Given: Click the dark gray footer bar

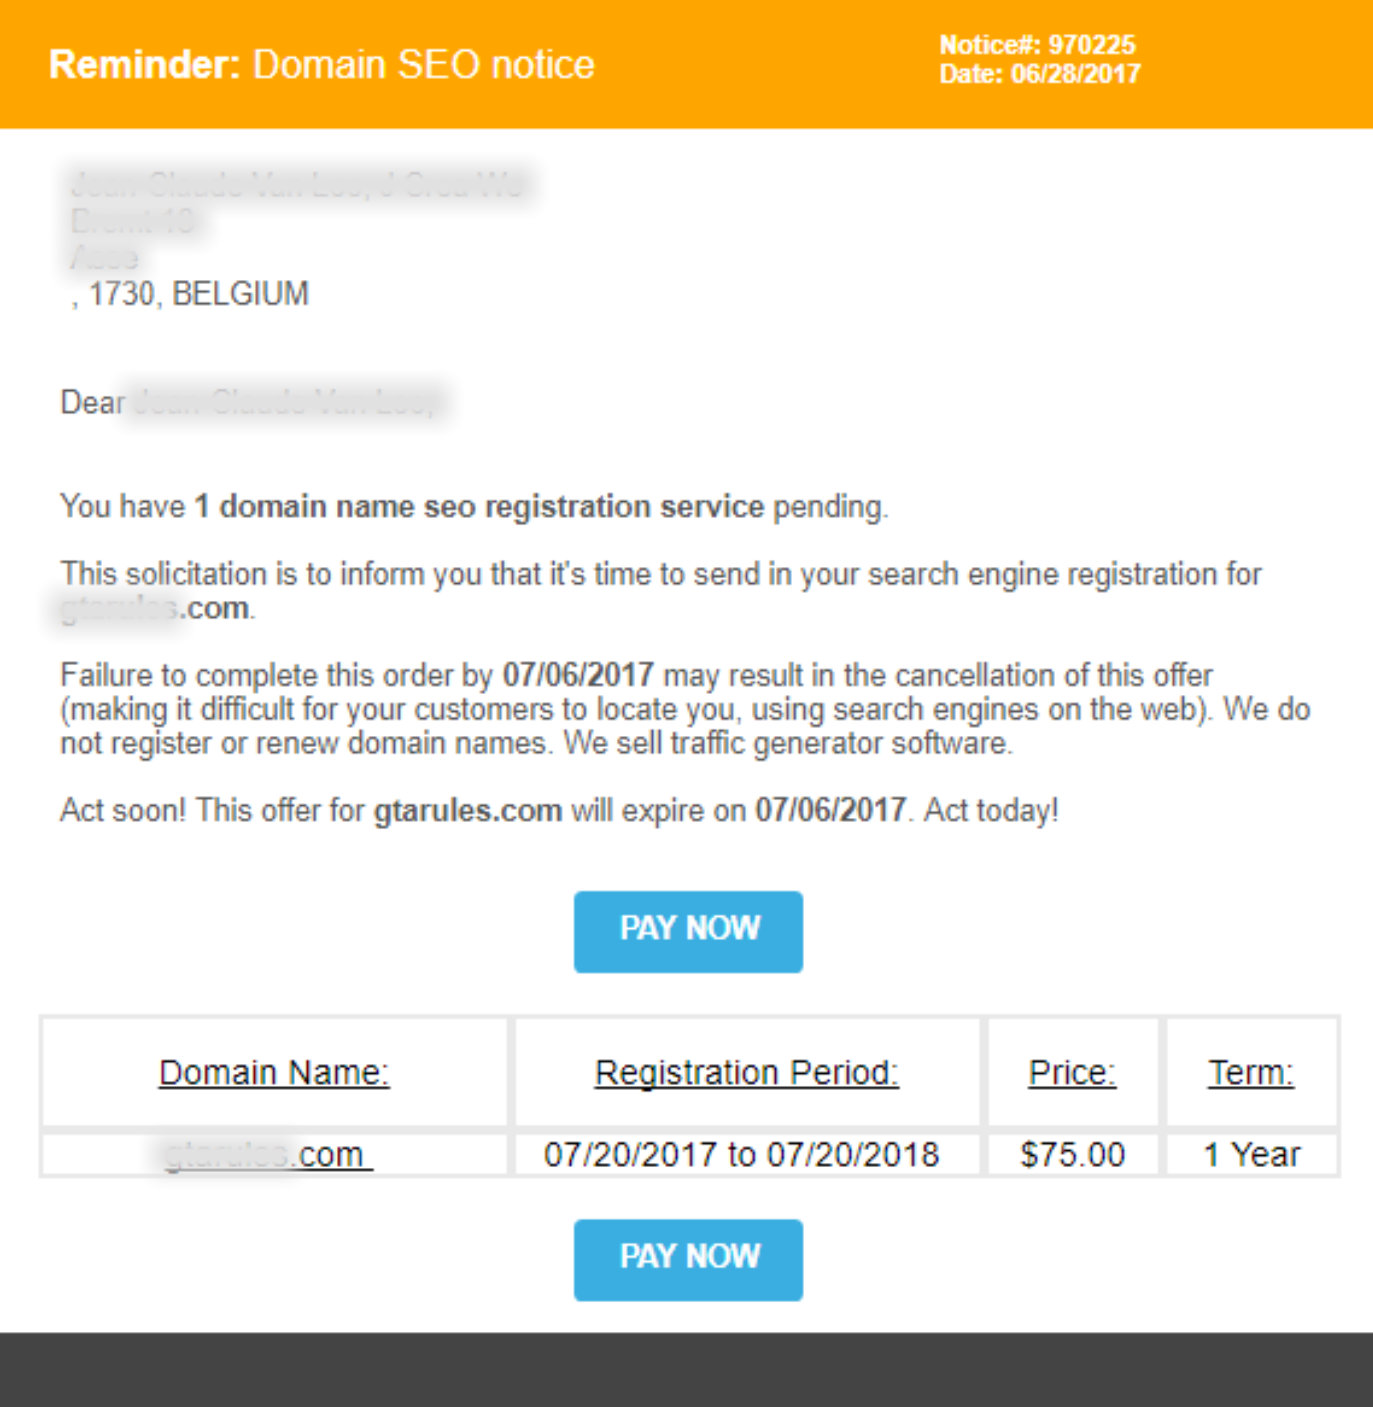Looking at the screenshot, I should tap(686, 1369).
